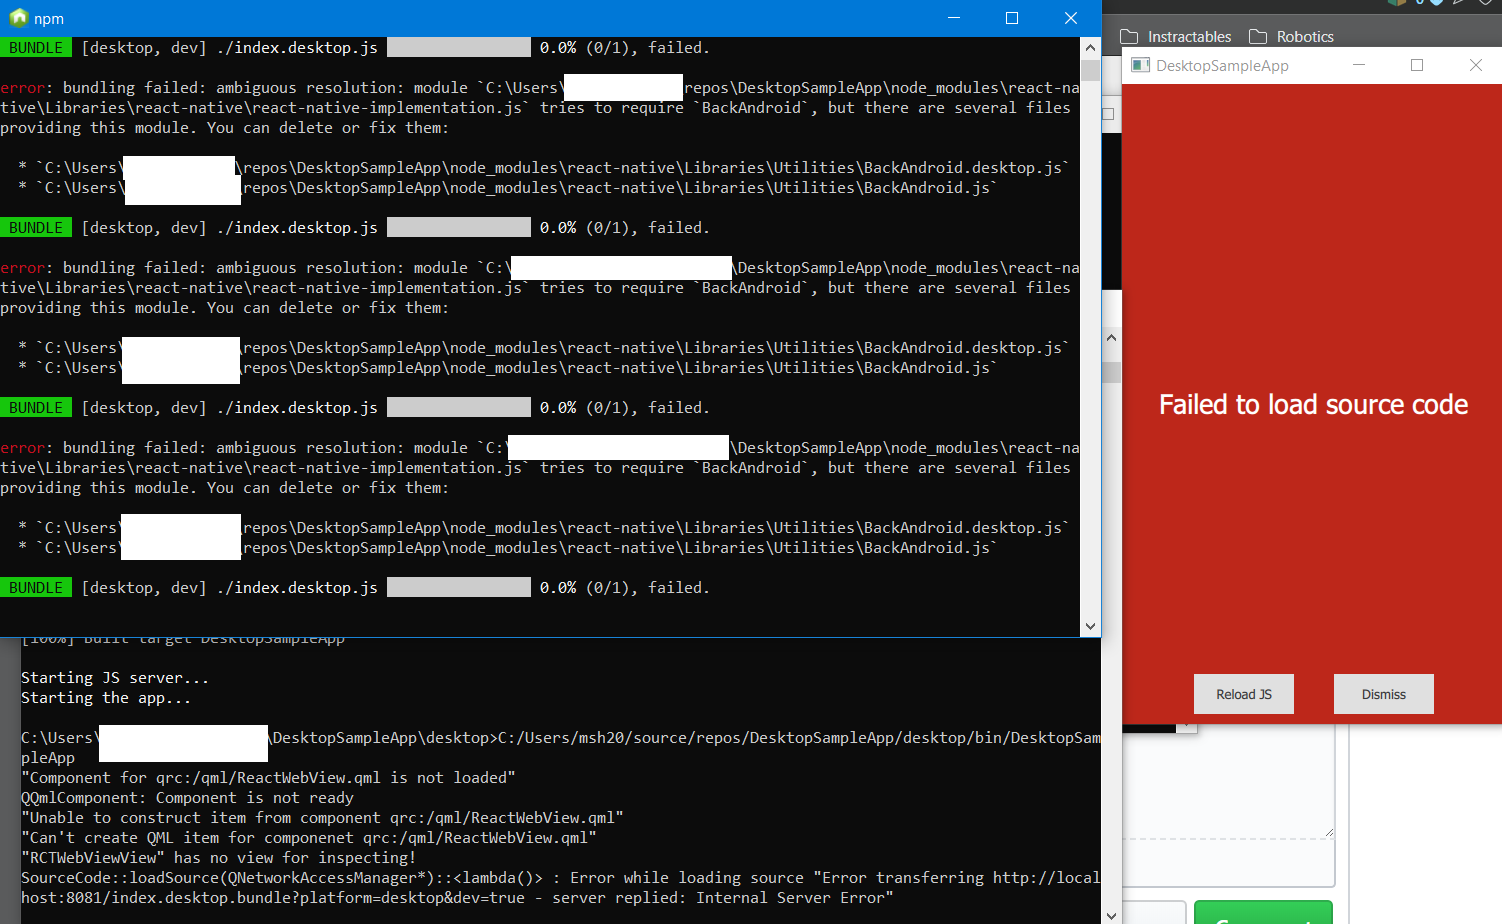1502x924 pixels.
Task: Click the folder icon beside Instractables
Action: tap(1130, 35)
